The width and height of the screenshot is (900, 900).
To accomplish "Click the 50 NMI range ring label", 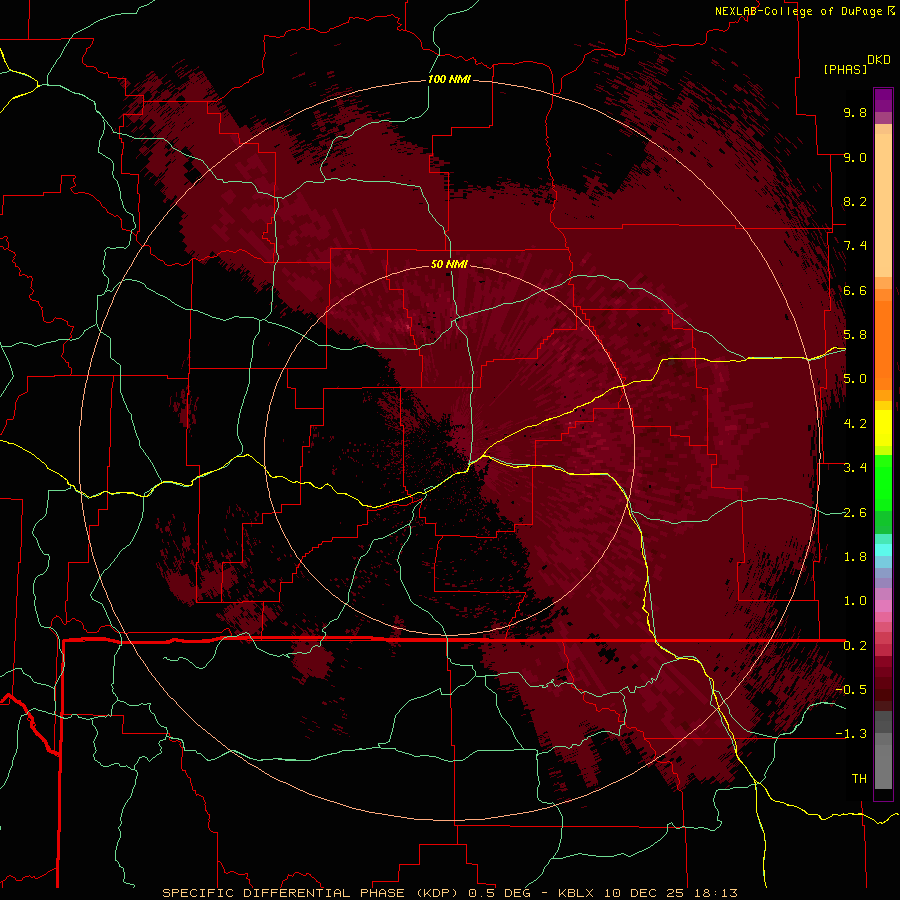I will 449,264.
